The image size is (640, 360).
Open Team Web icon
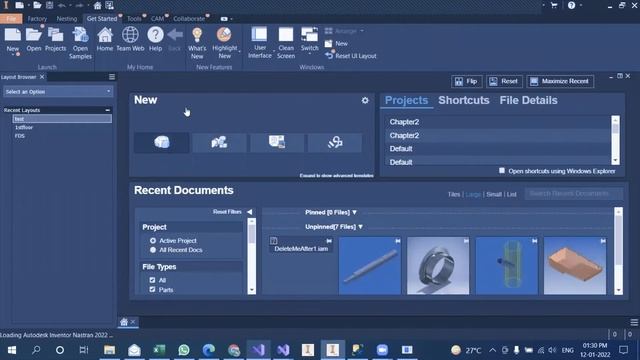pyautogui.click(x=130, y=36)
